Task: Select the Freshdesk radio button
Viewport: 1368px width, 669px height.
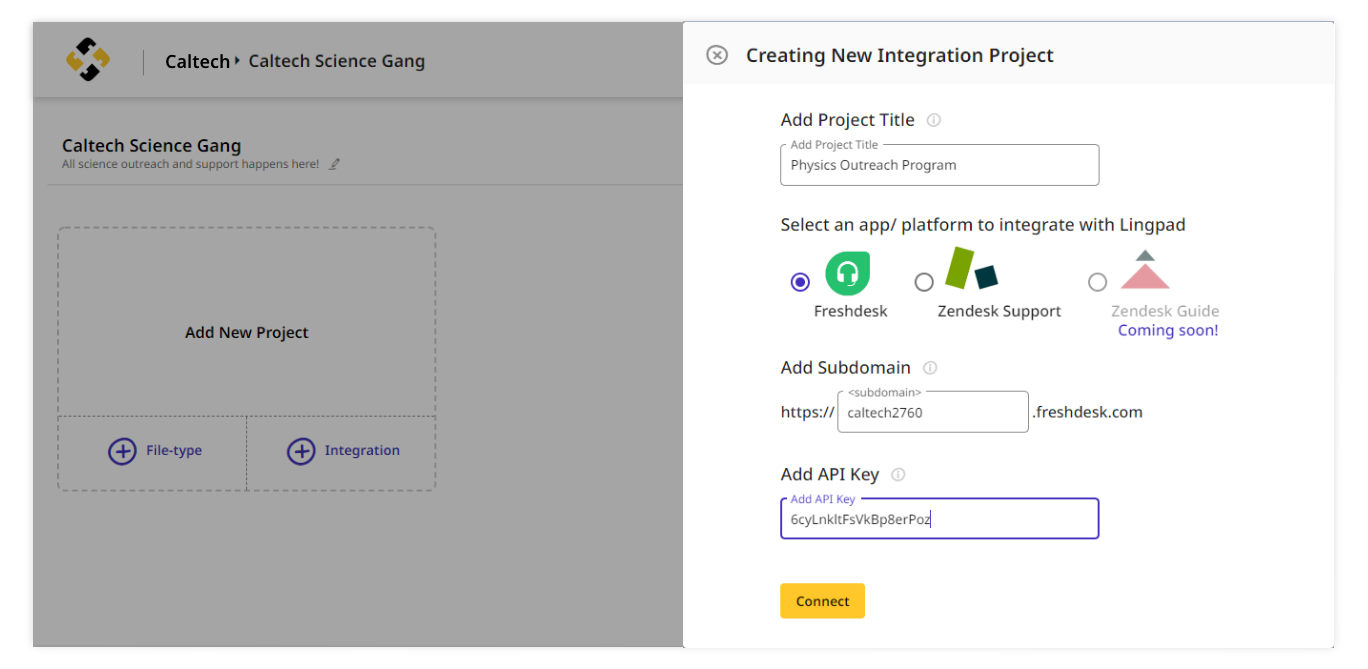Action: pyautogui.click(x=800, y=282)
